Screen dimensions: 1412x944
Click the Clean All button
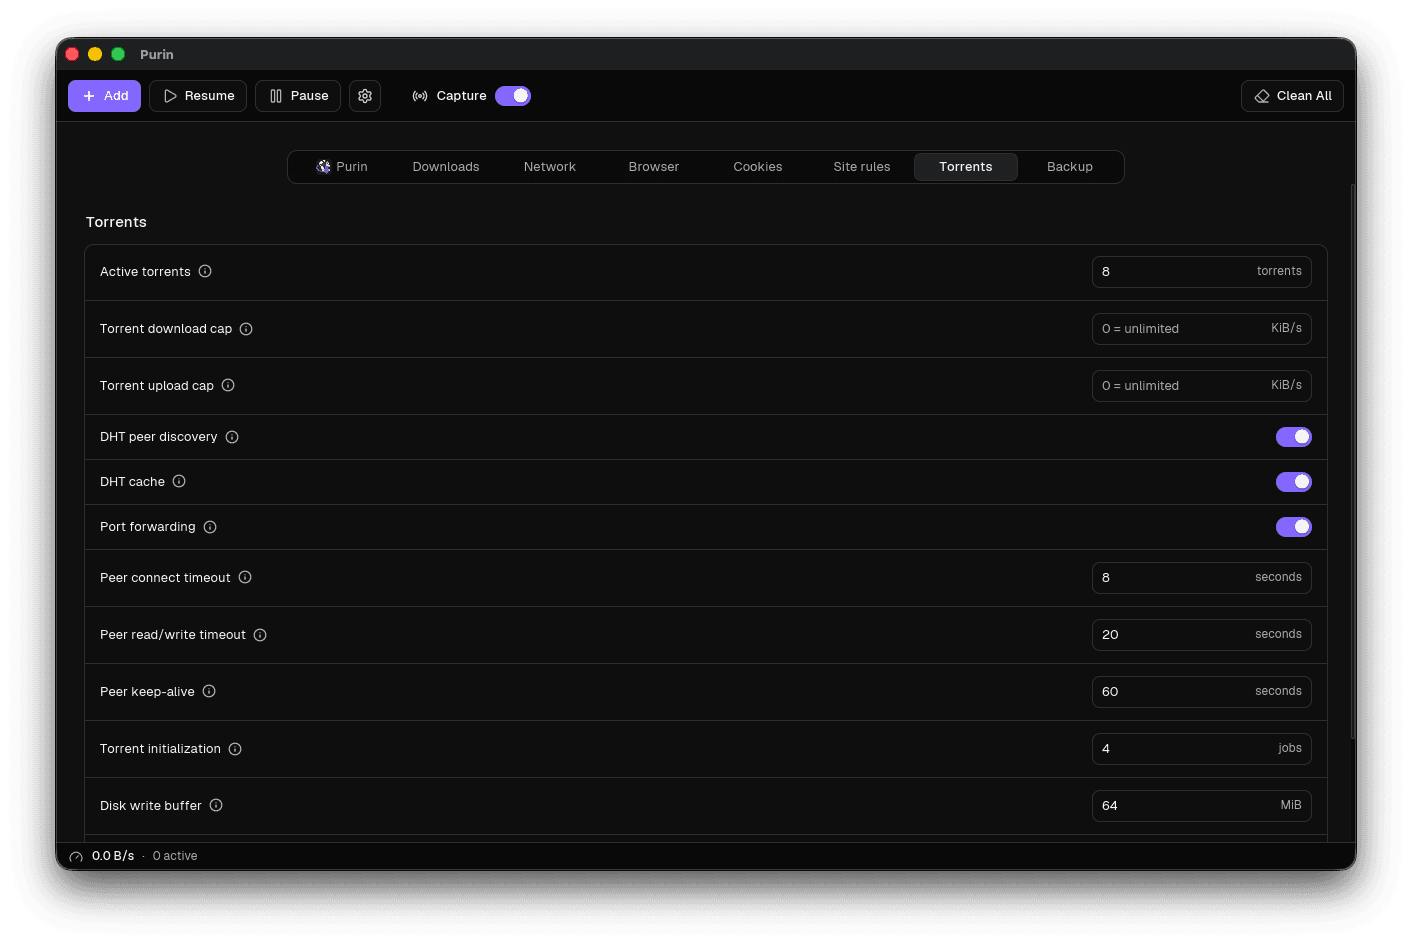(1292, 96)
